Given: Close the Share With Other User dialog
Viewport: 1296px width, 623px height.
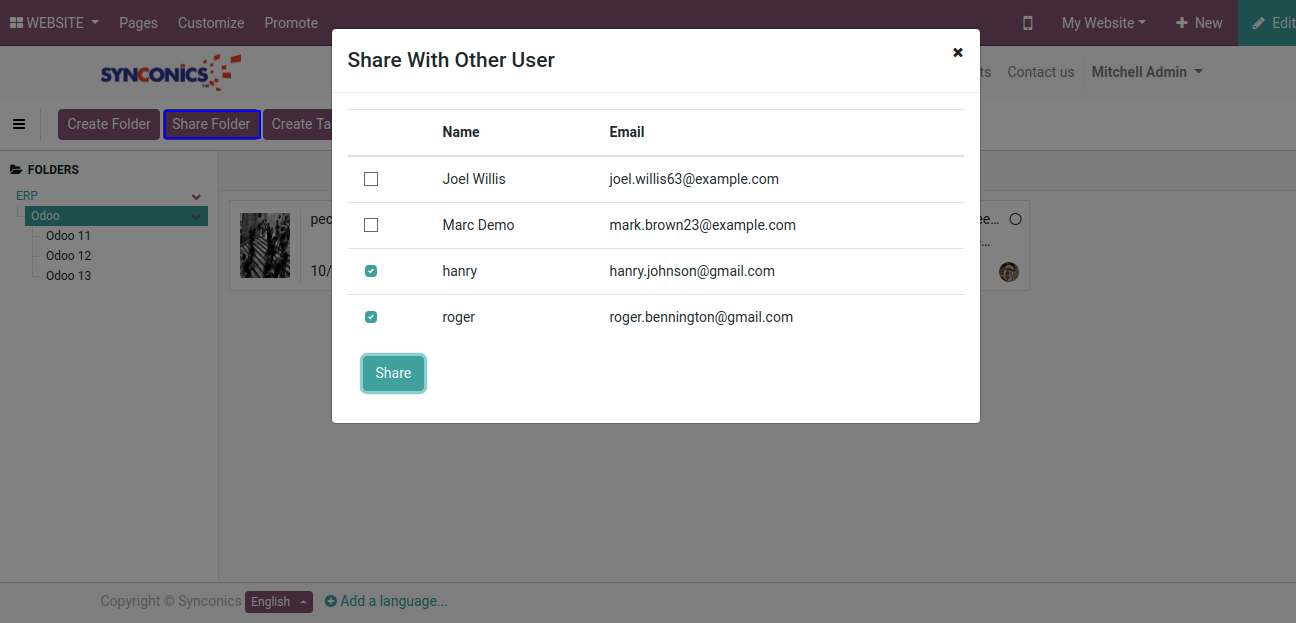Looking at the screenshot, I should click(x=957, y=53).
